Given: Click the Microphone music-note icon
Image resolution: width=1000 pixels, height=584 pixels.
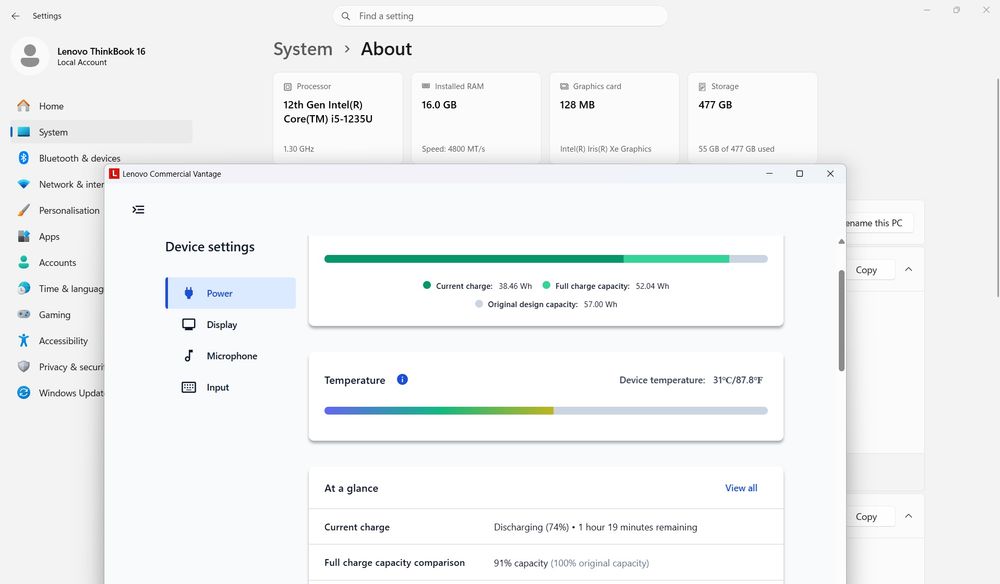Looking at the screenshot, I should [x=189, y=356].
